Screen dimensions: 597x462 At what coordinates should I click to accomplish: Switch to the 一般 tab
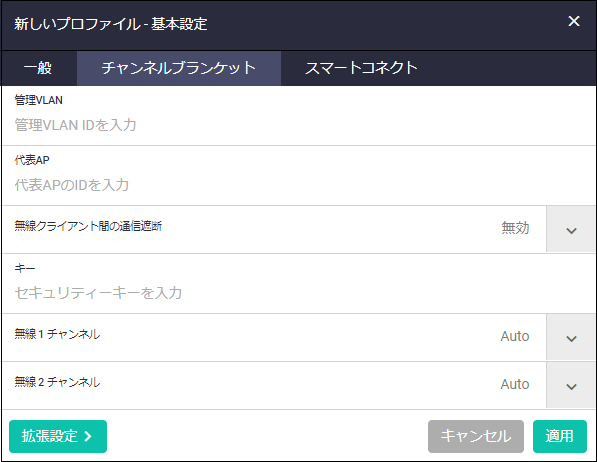tap(38, 68)
